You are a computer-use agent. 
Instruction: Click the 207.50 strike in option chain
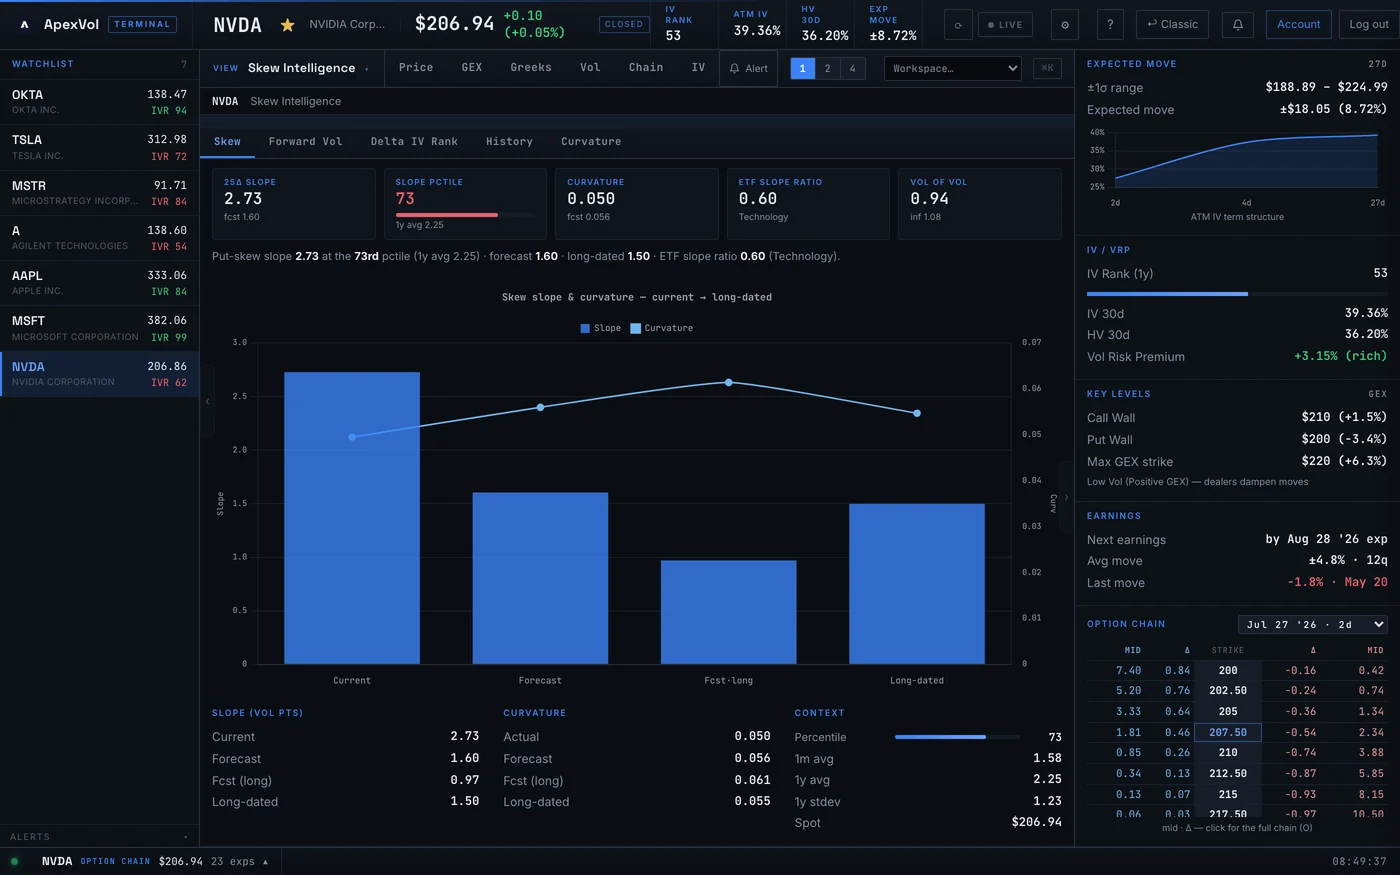1228,732
